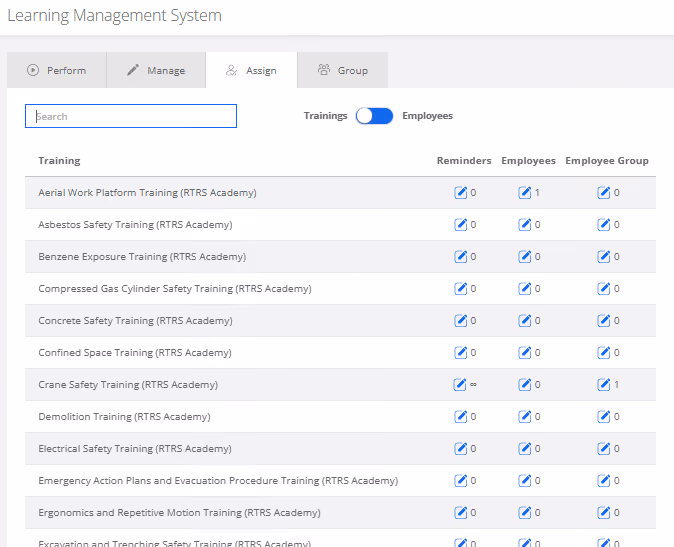Select Crane Safety Training (RTRS Academy) row
This screenshot has height=547, width=674.
tap(340, 385)
